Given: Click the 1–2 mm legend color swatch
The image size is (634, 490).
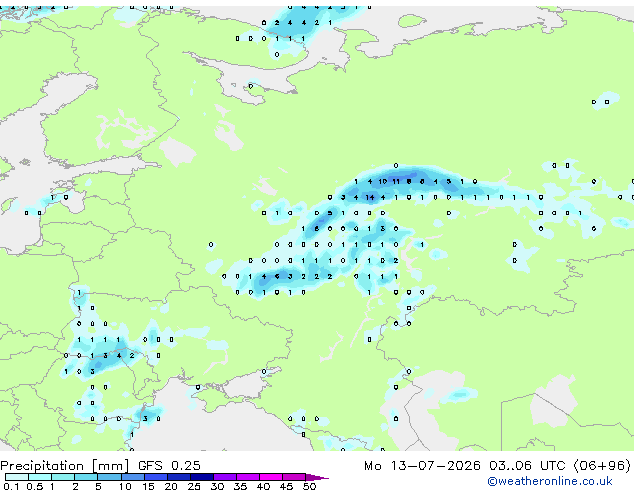Looking at the screenshot, I should 63,477.
